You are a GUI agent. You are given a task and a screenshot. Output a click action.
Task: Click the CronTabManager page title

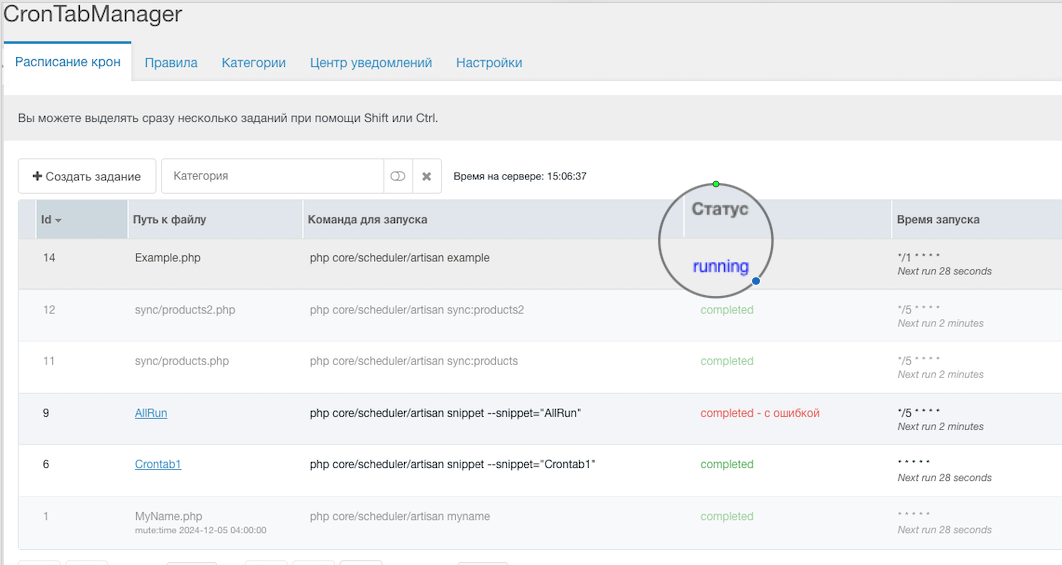click(x=93, y=14)
